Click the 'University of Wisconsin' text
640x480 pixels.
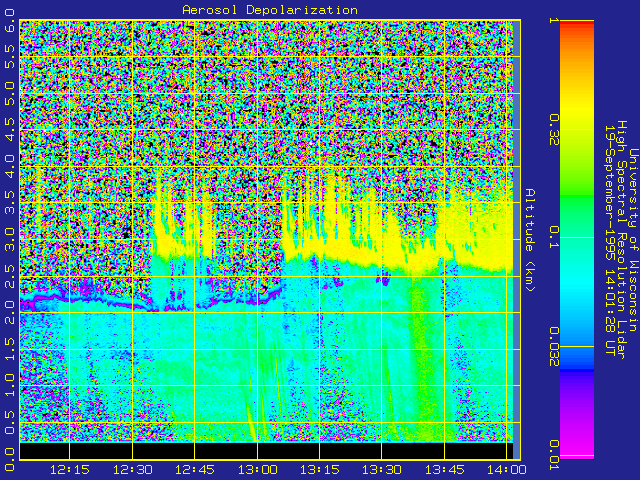633,240
